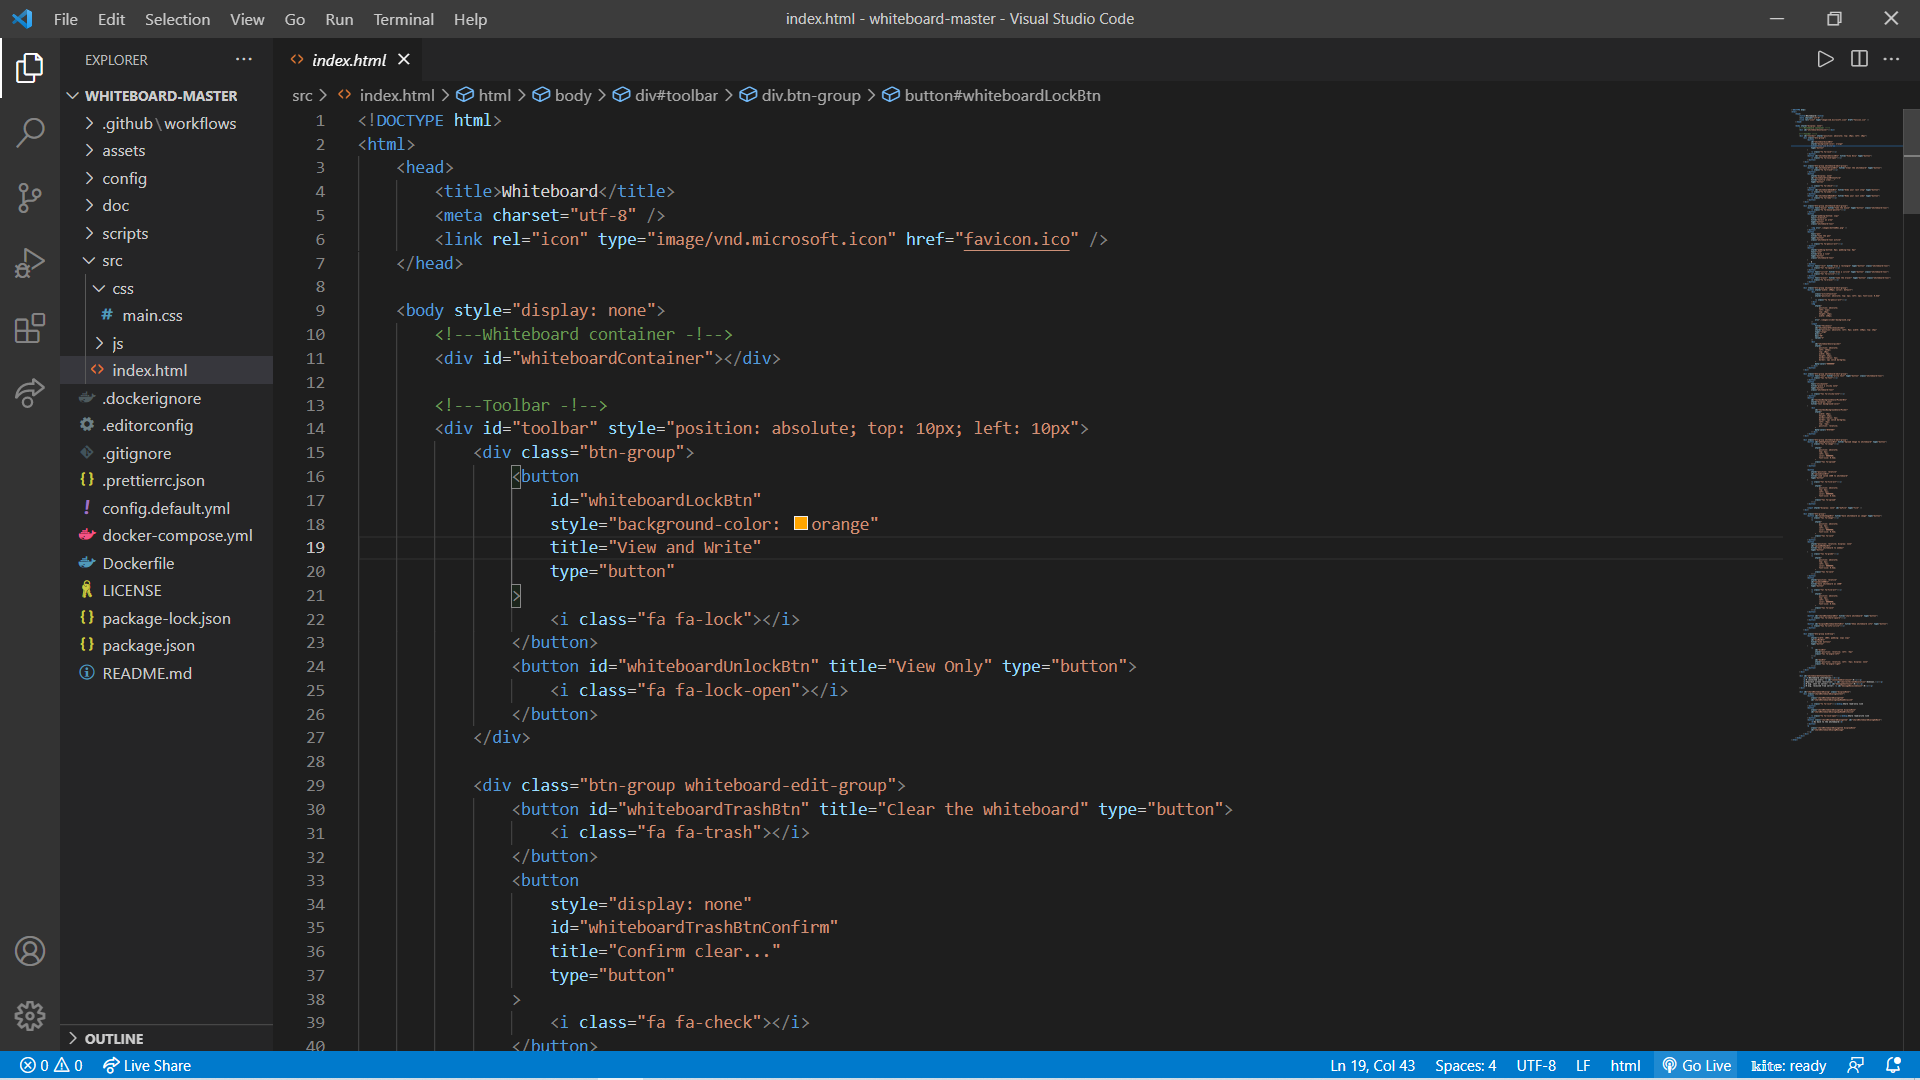1920x1080 pixels.
Task: Click the html language mode indicator
Action: (1626, 1065)
